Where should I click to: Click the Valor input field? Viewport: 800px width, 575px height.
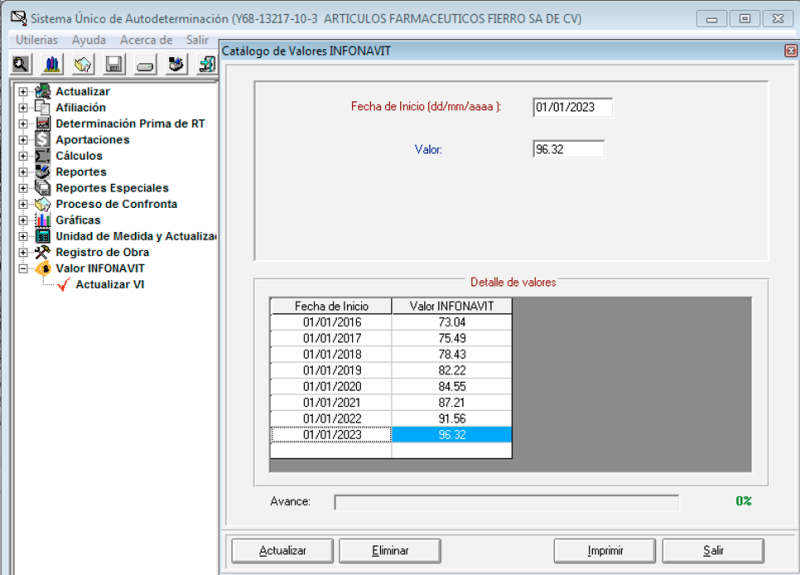tap(568, 149)
